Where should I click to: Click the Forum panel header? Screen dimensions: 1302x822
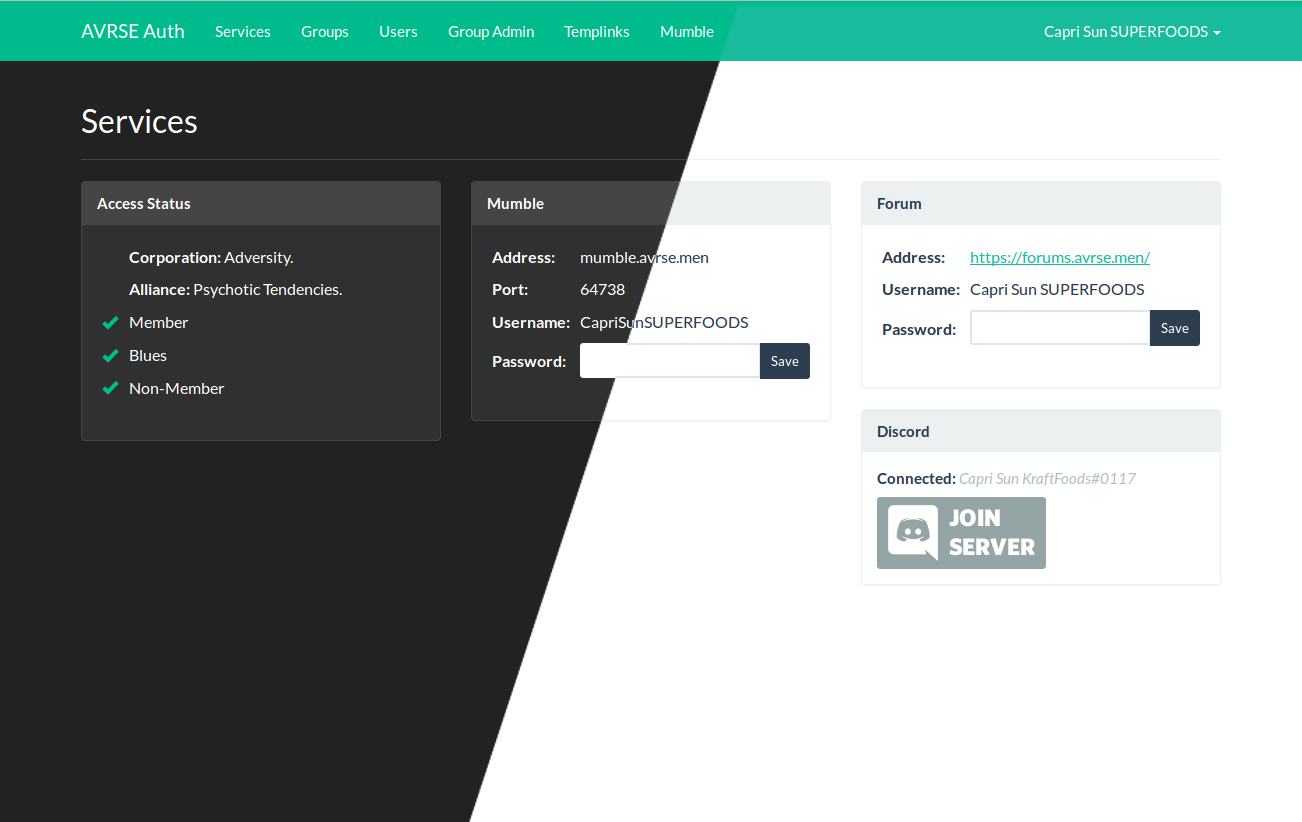[x=1041, y=203]
